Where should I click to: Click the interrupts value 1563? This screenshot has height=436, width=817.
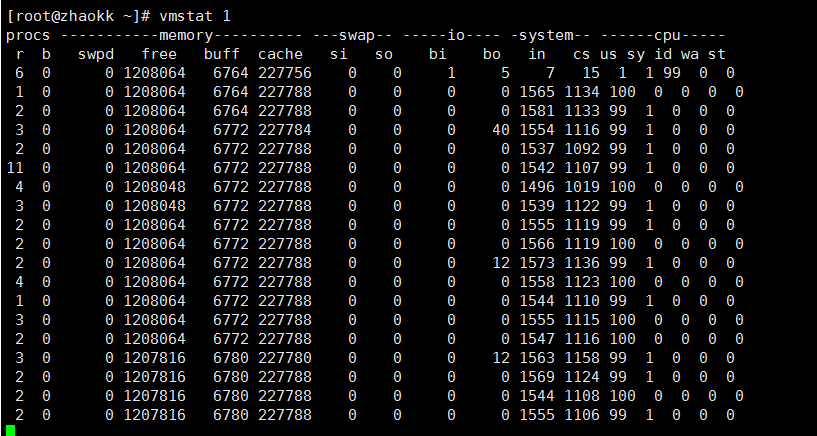pos(537,358)
